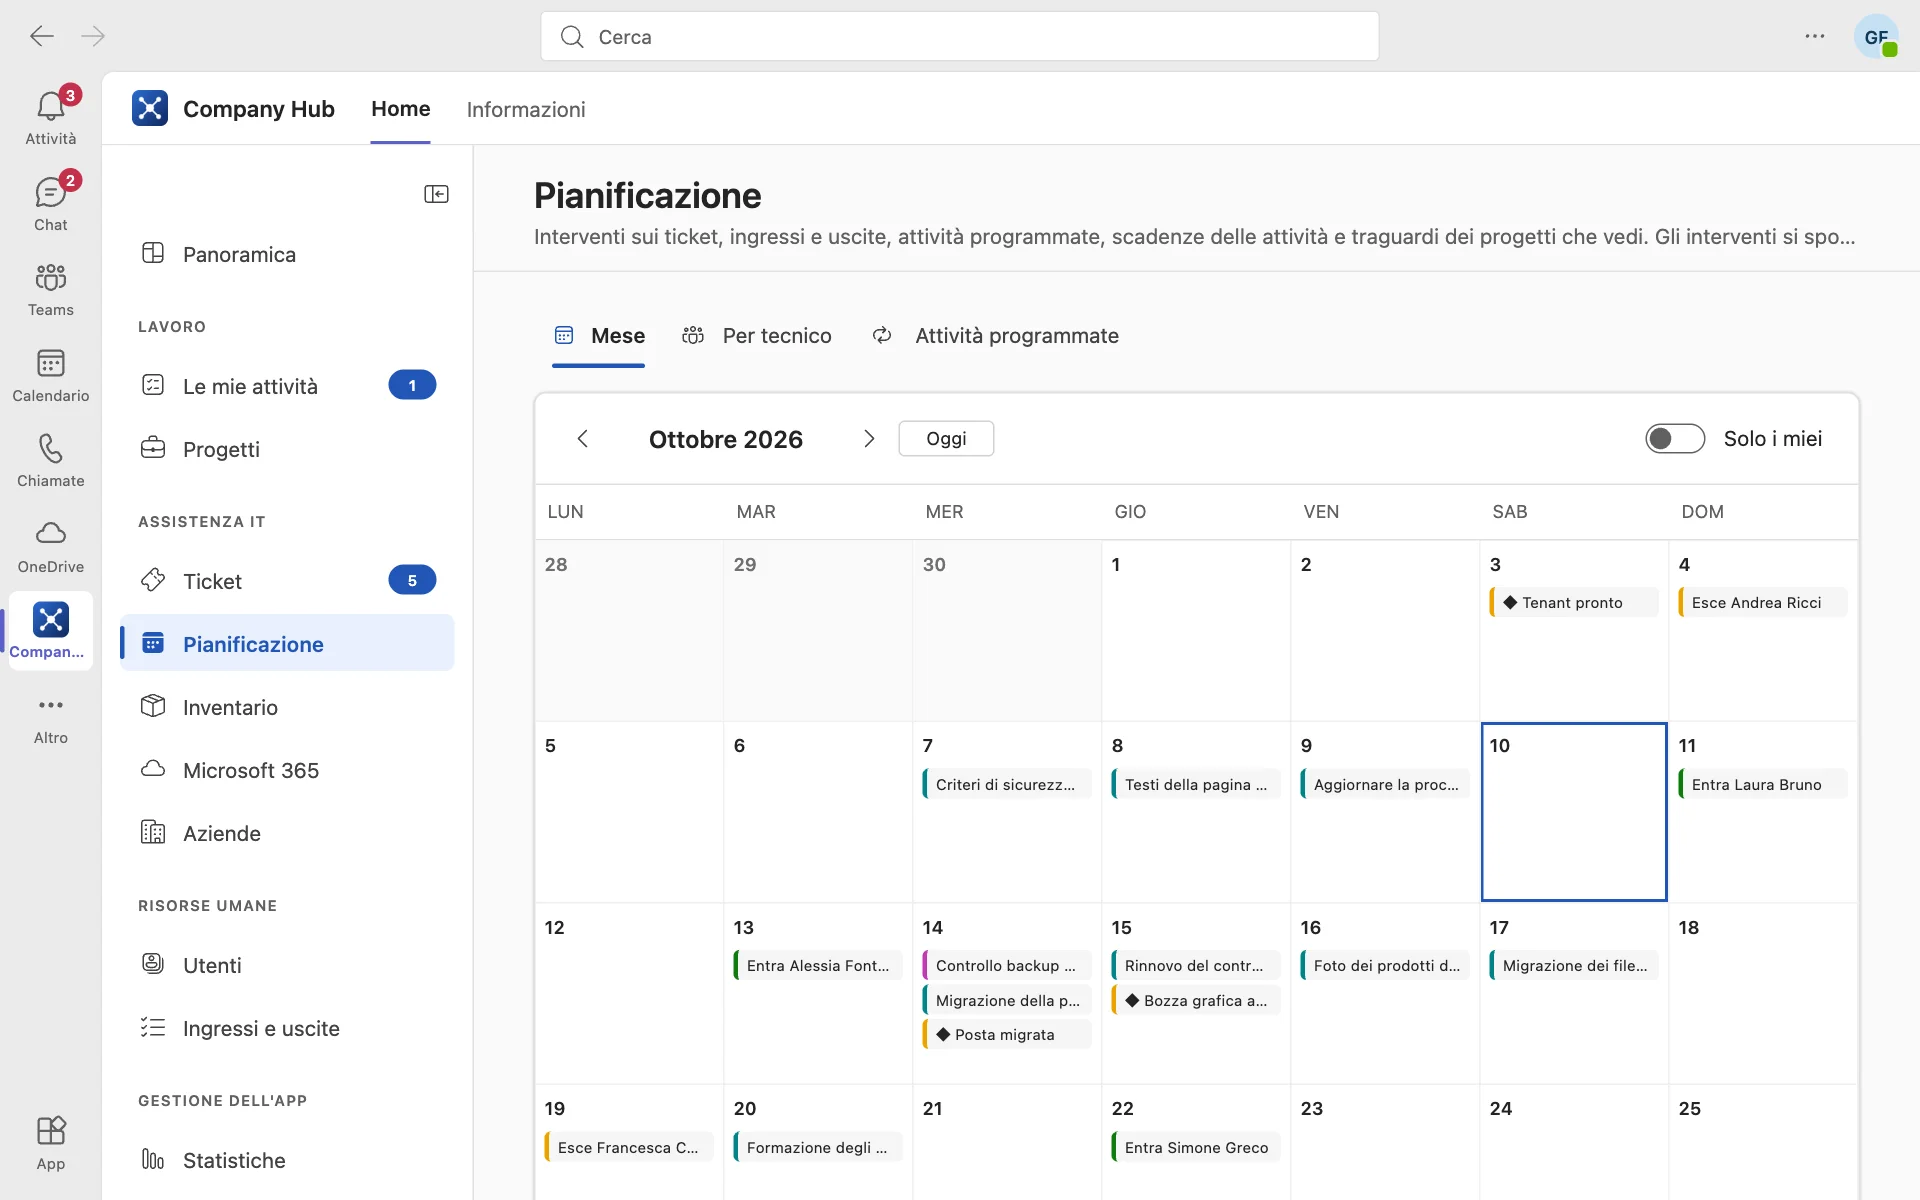
Task: Select day 10 calendar cell
Action: click(x=1574, y=812)
